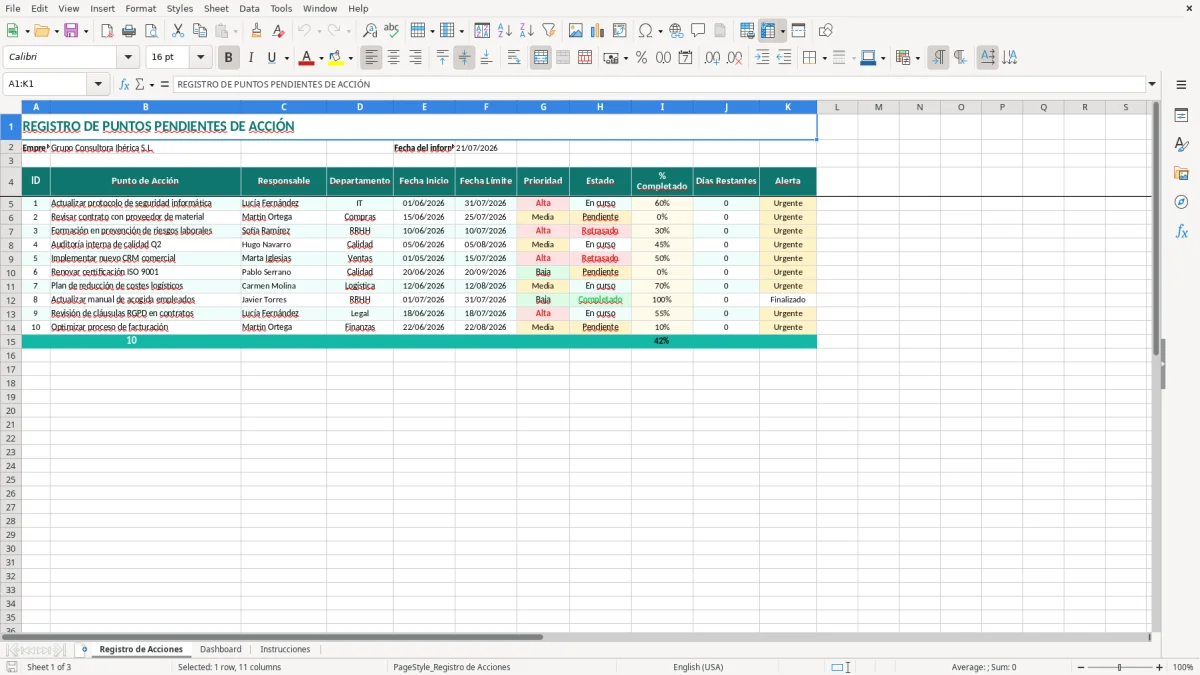Click the English (USA) language status
1200x675 pixels.
698,667
